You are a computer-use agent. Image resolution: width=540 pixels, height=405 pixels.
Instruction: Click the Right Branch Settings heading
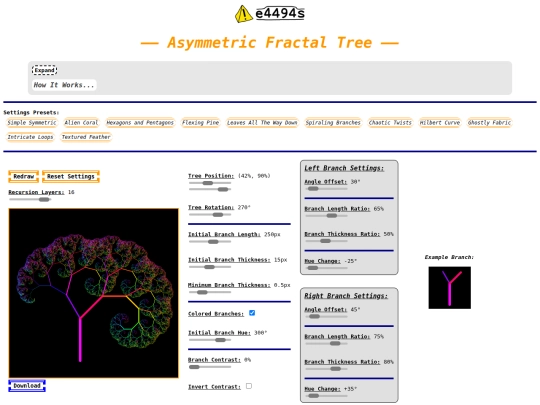(x=346, y=296)
